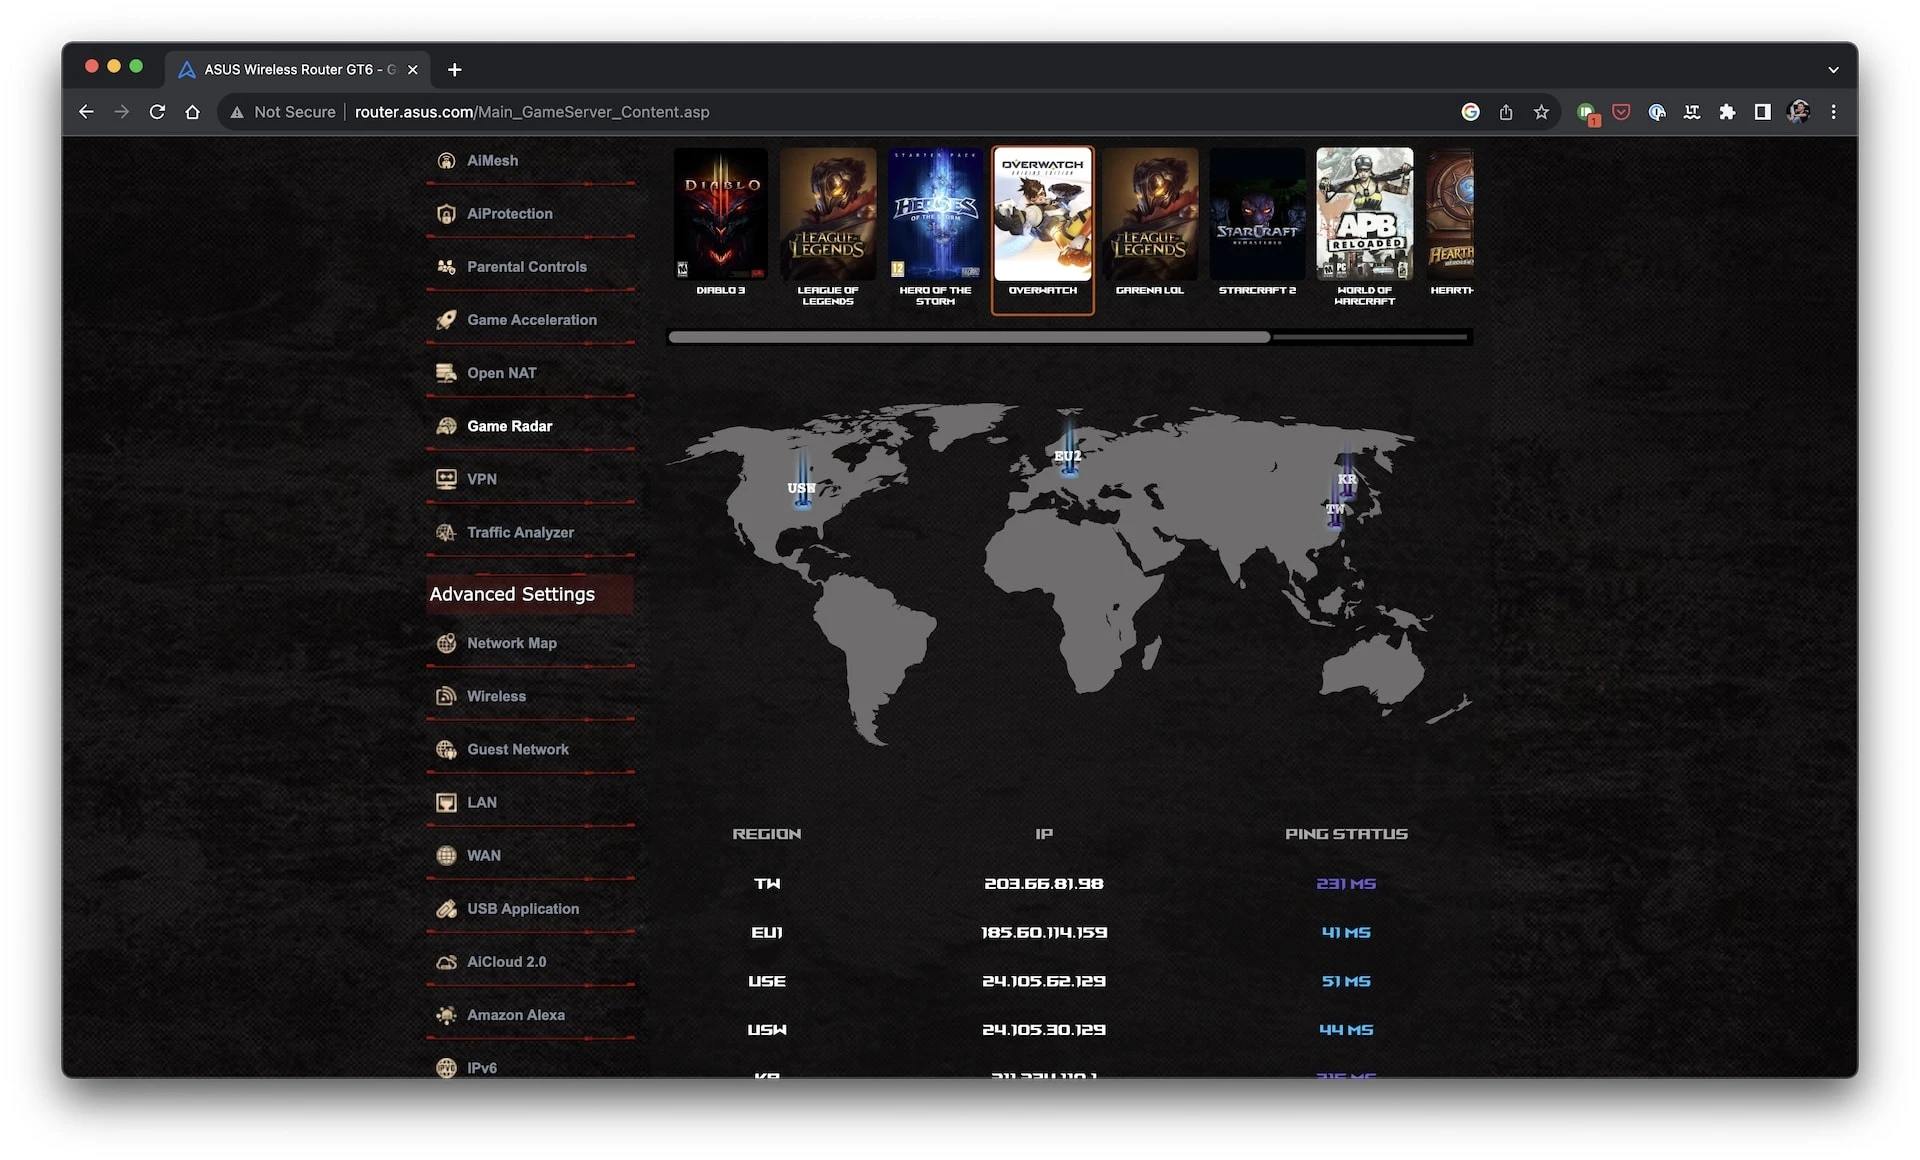Click the PING STATUS column header
Viewport: 1920px width, 1160px height.
[x=1346, y=834]
